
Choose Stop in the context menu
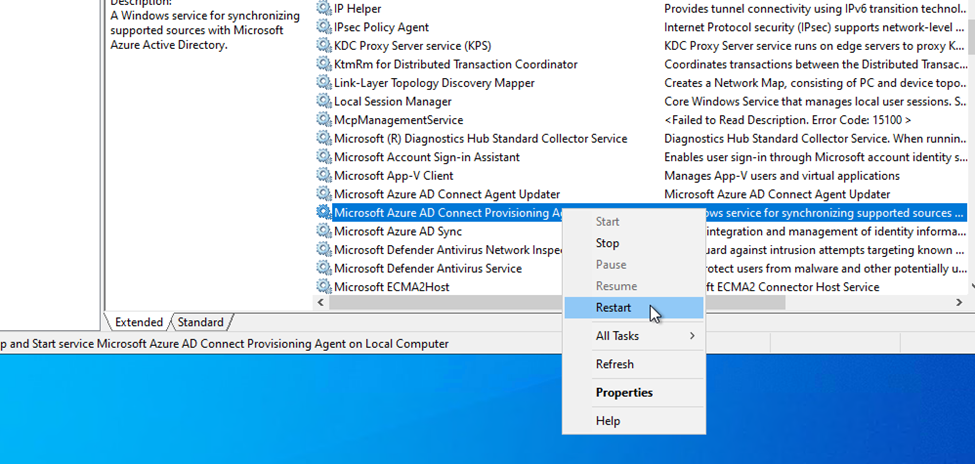[x=634, y=243]
